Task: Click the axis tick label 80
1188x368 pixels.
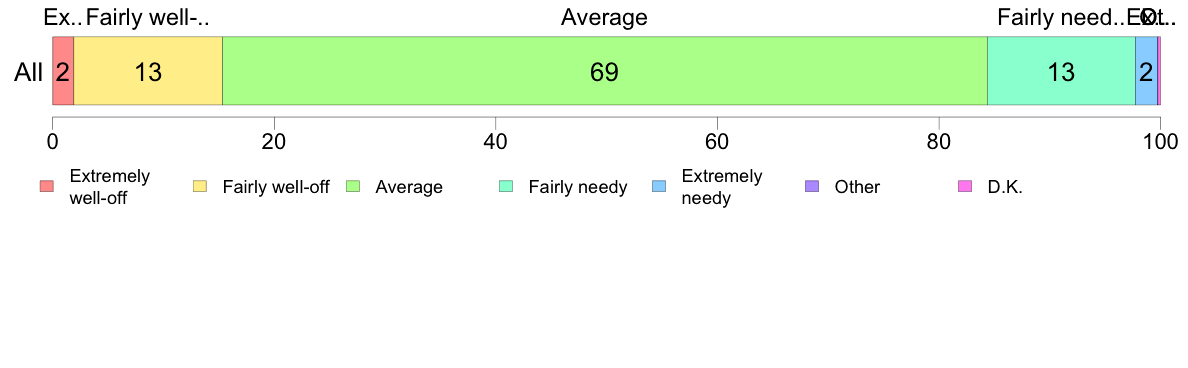Action: pyautogui.click(x=939, y=141)
